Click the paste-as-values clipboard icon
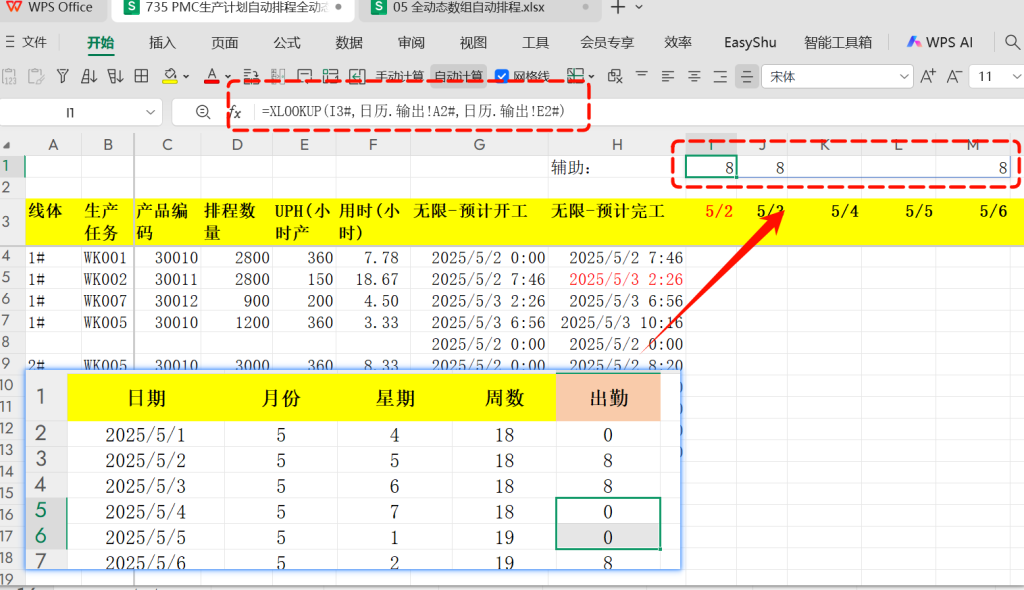The height and width of the screenshot is (590, 1024). [9, 76]
